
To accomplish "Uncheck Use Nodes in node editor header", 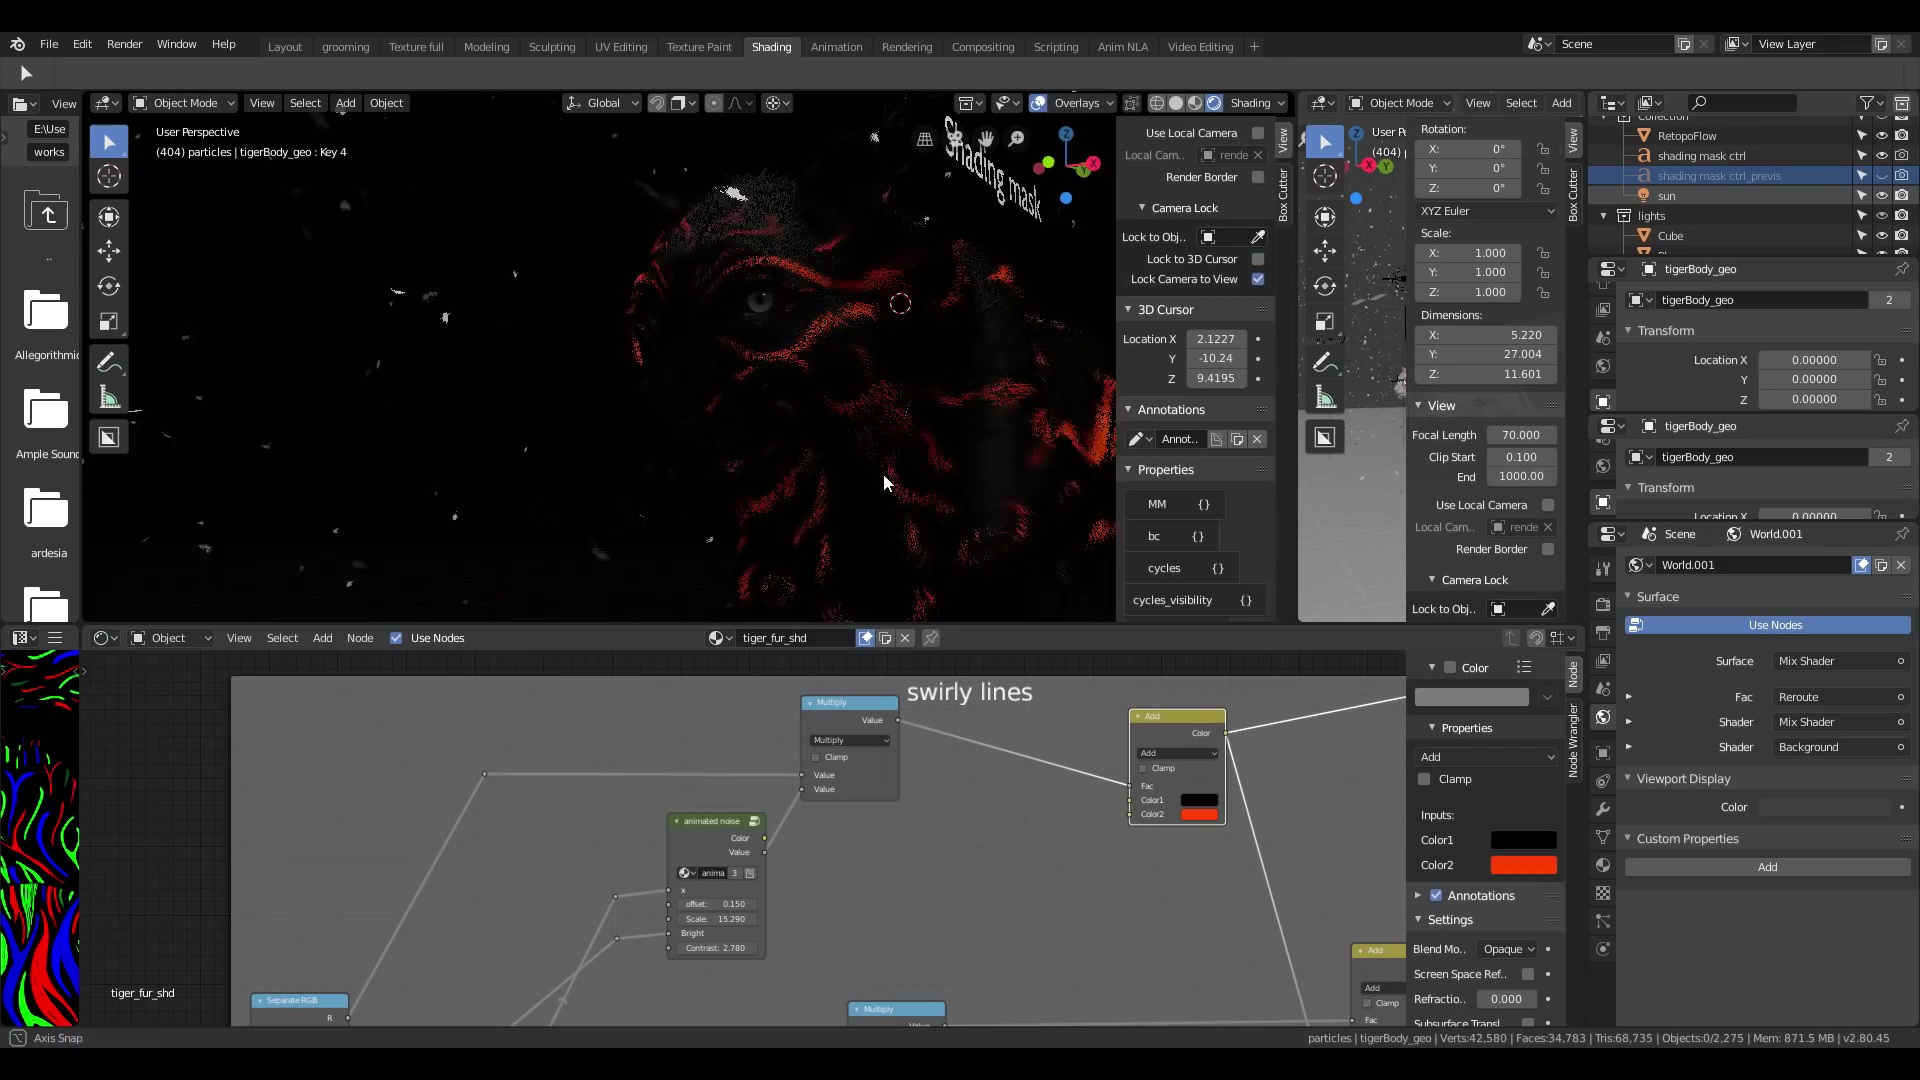I will click(396, 638).
